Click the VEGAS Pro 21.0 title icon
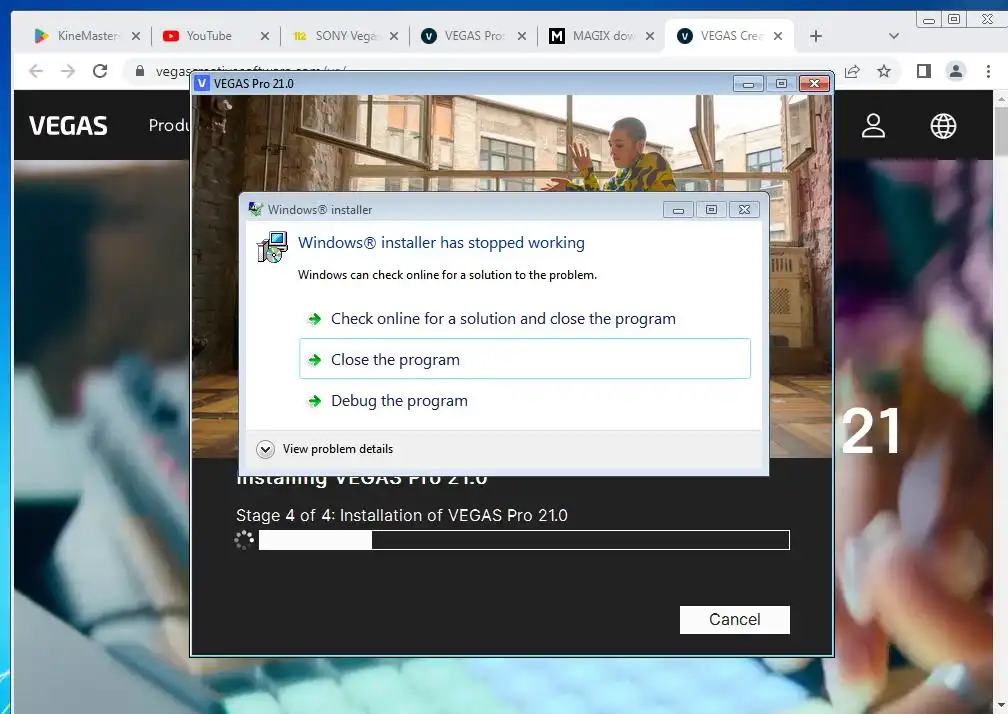Screen dimensions: 1008x714 pyautogui.click(x=202, y=84)
